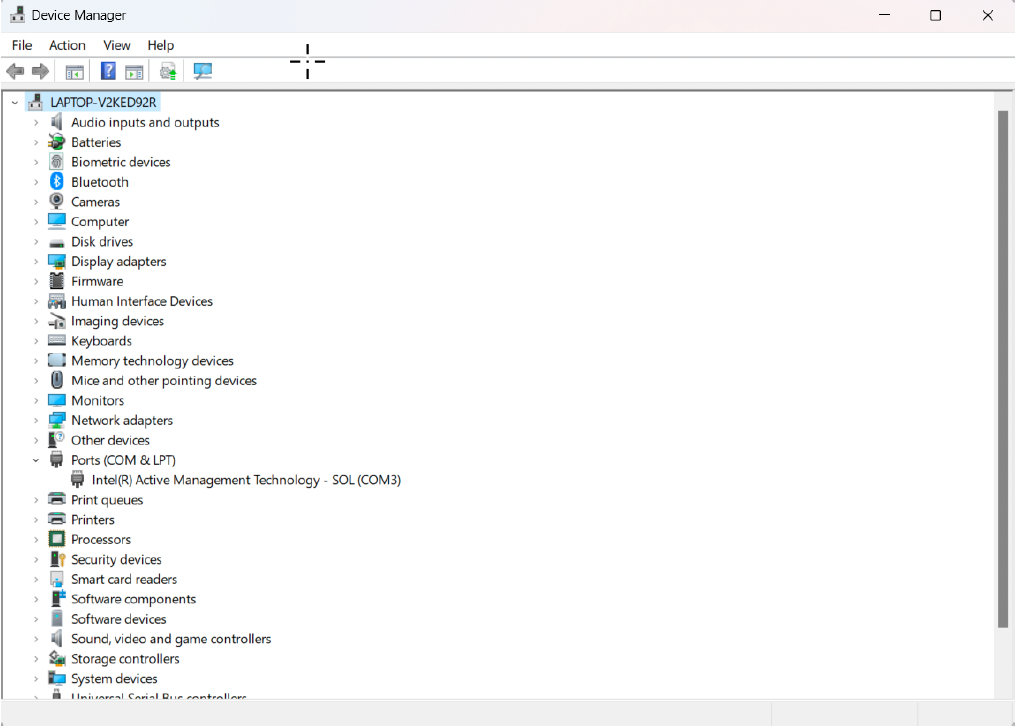Expand the Monitors category

coord(36,400)
